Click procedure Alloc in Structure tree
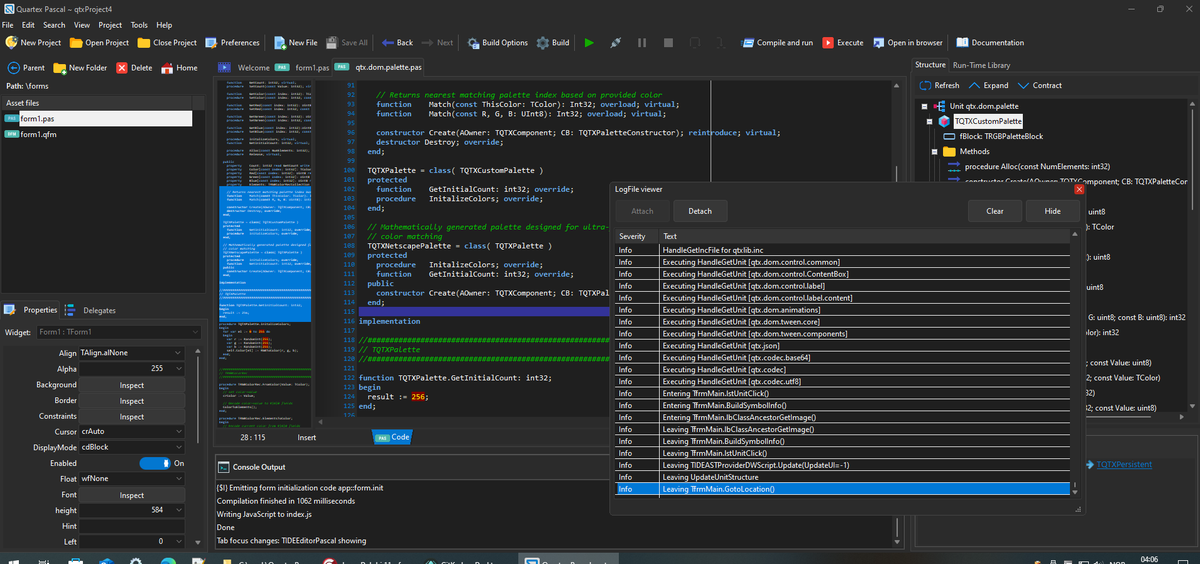 pyautogui.click(x=1030, y=166)
